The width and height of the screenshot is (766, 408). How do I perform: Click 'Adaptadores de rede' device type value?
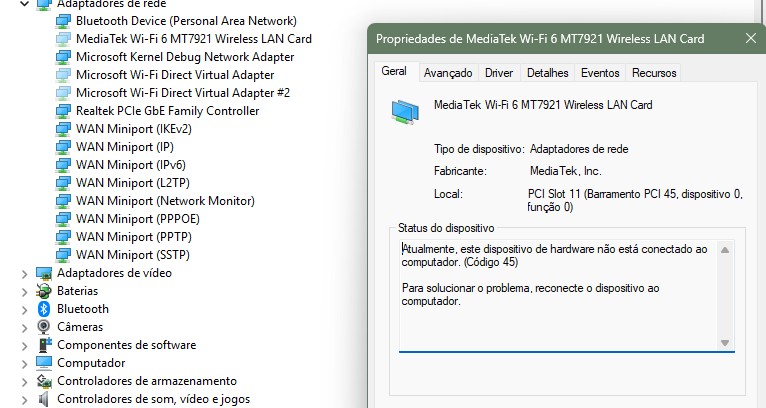tap(579, 149)
